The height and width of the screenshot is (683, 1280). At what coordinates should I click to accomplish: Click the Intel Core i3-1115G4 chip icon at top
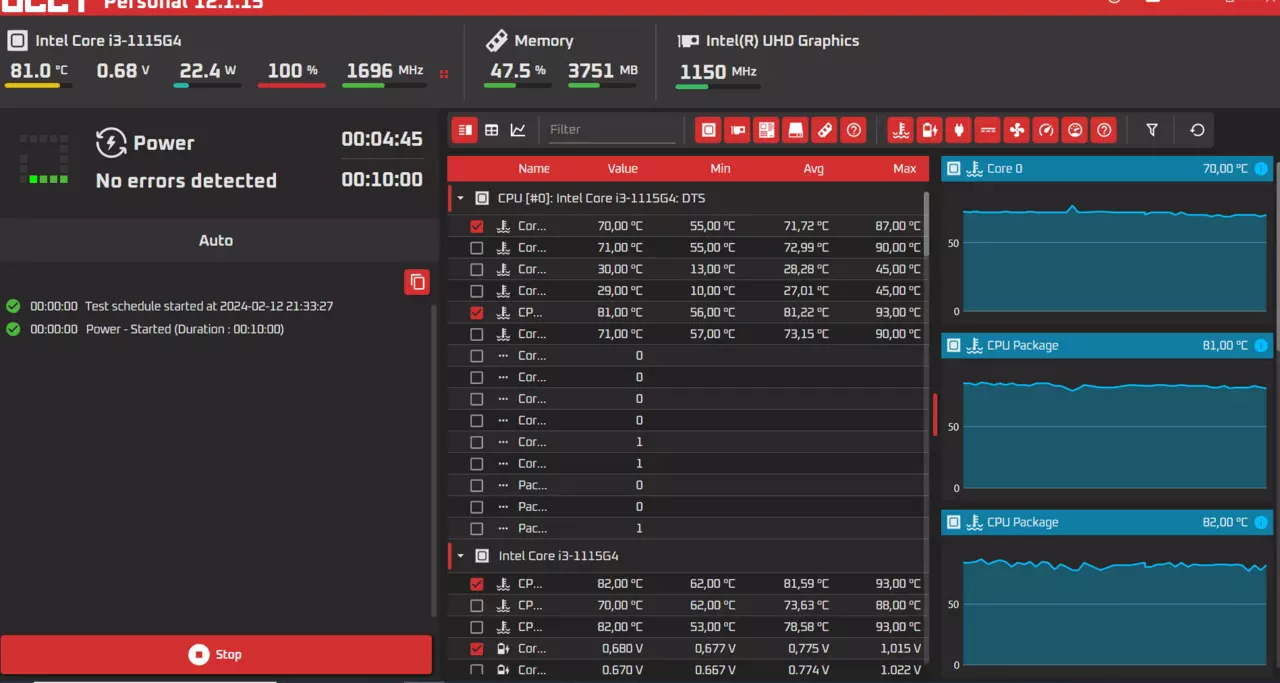[17, 41]
